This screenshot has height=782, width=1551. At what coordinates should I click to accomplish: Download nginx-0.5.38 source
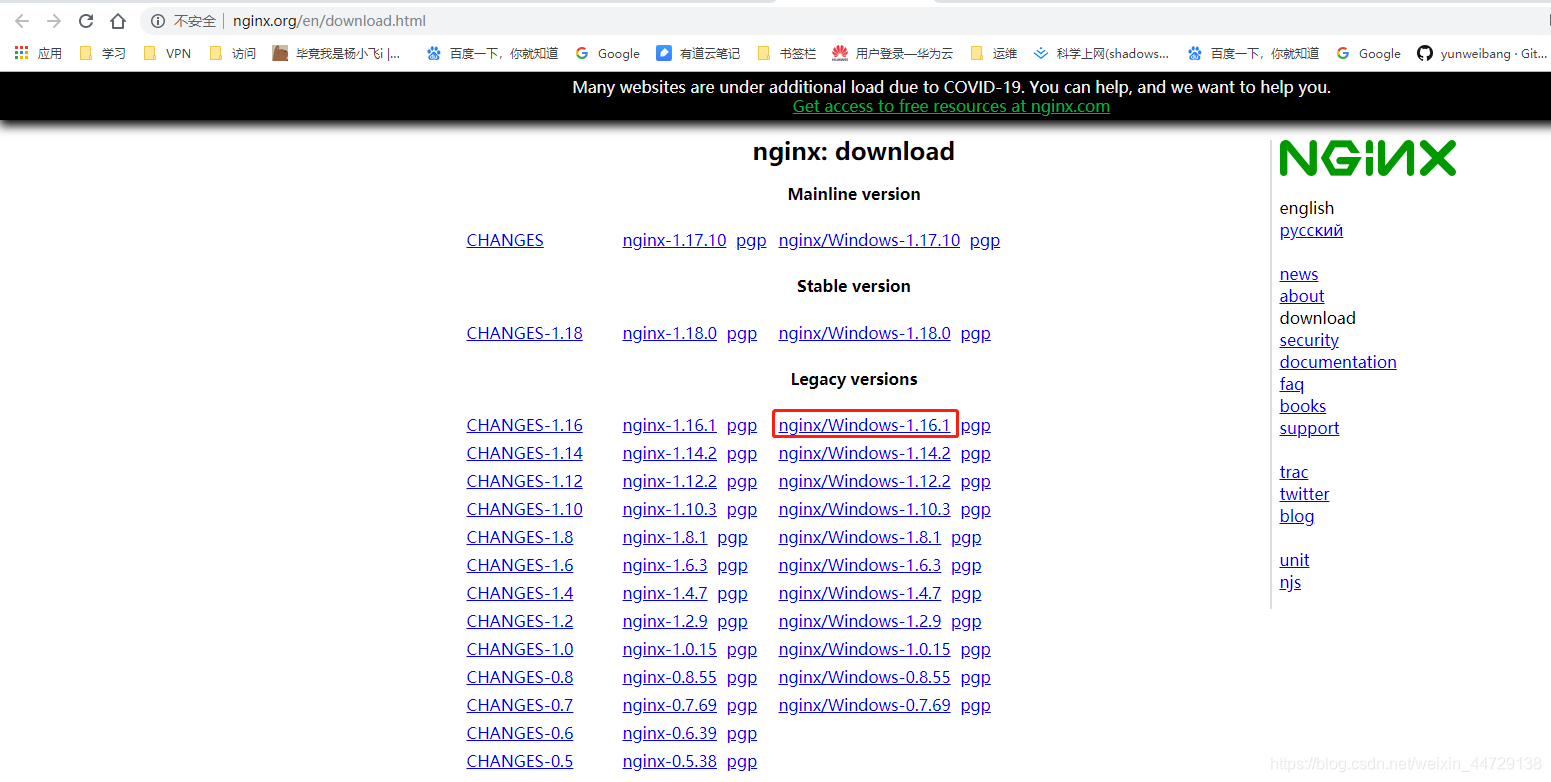click(669, 761)
